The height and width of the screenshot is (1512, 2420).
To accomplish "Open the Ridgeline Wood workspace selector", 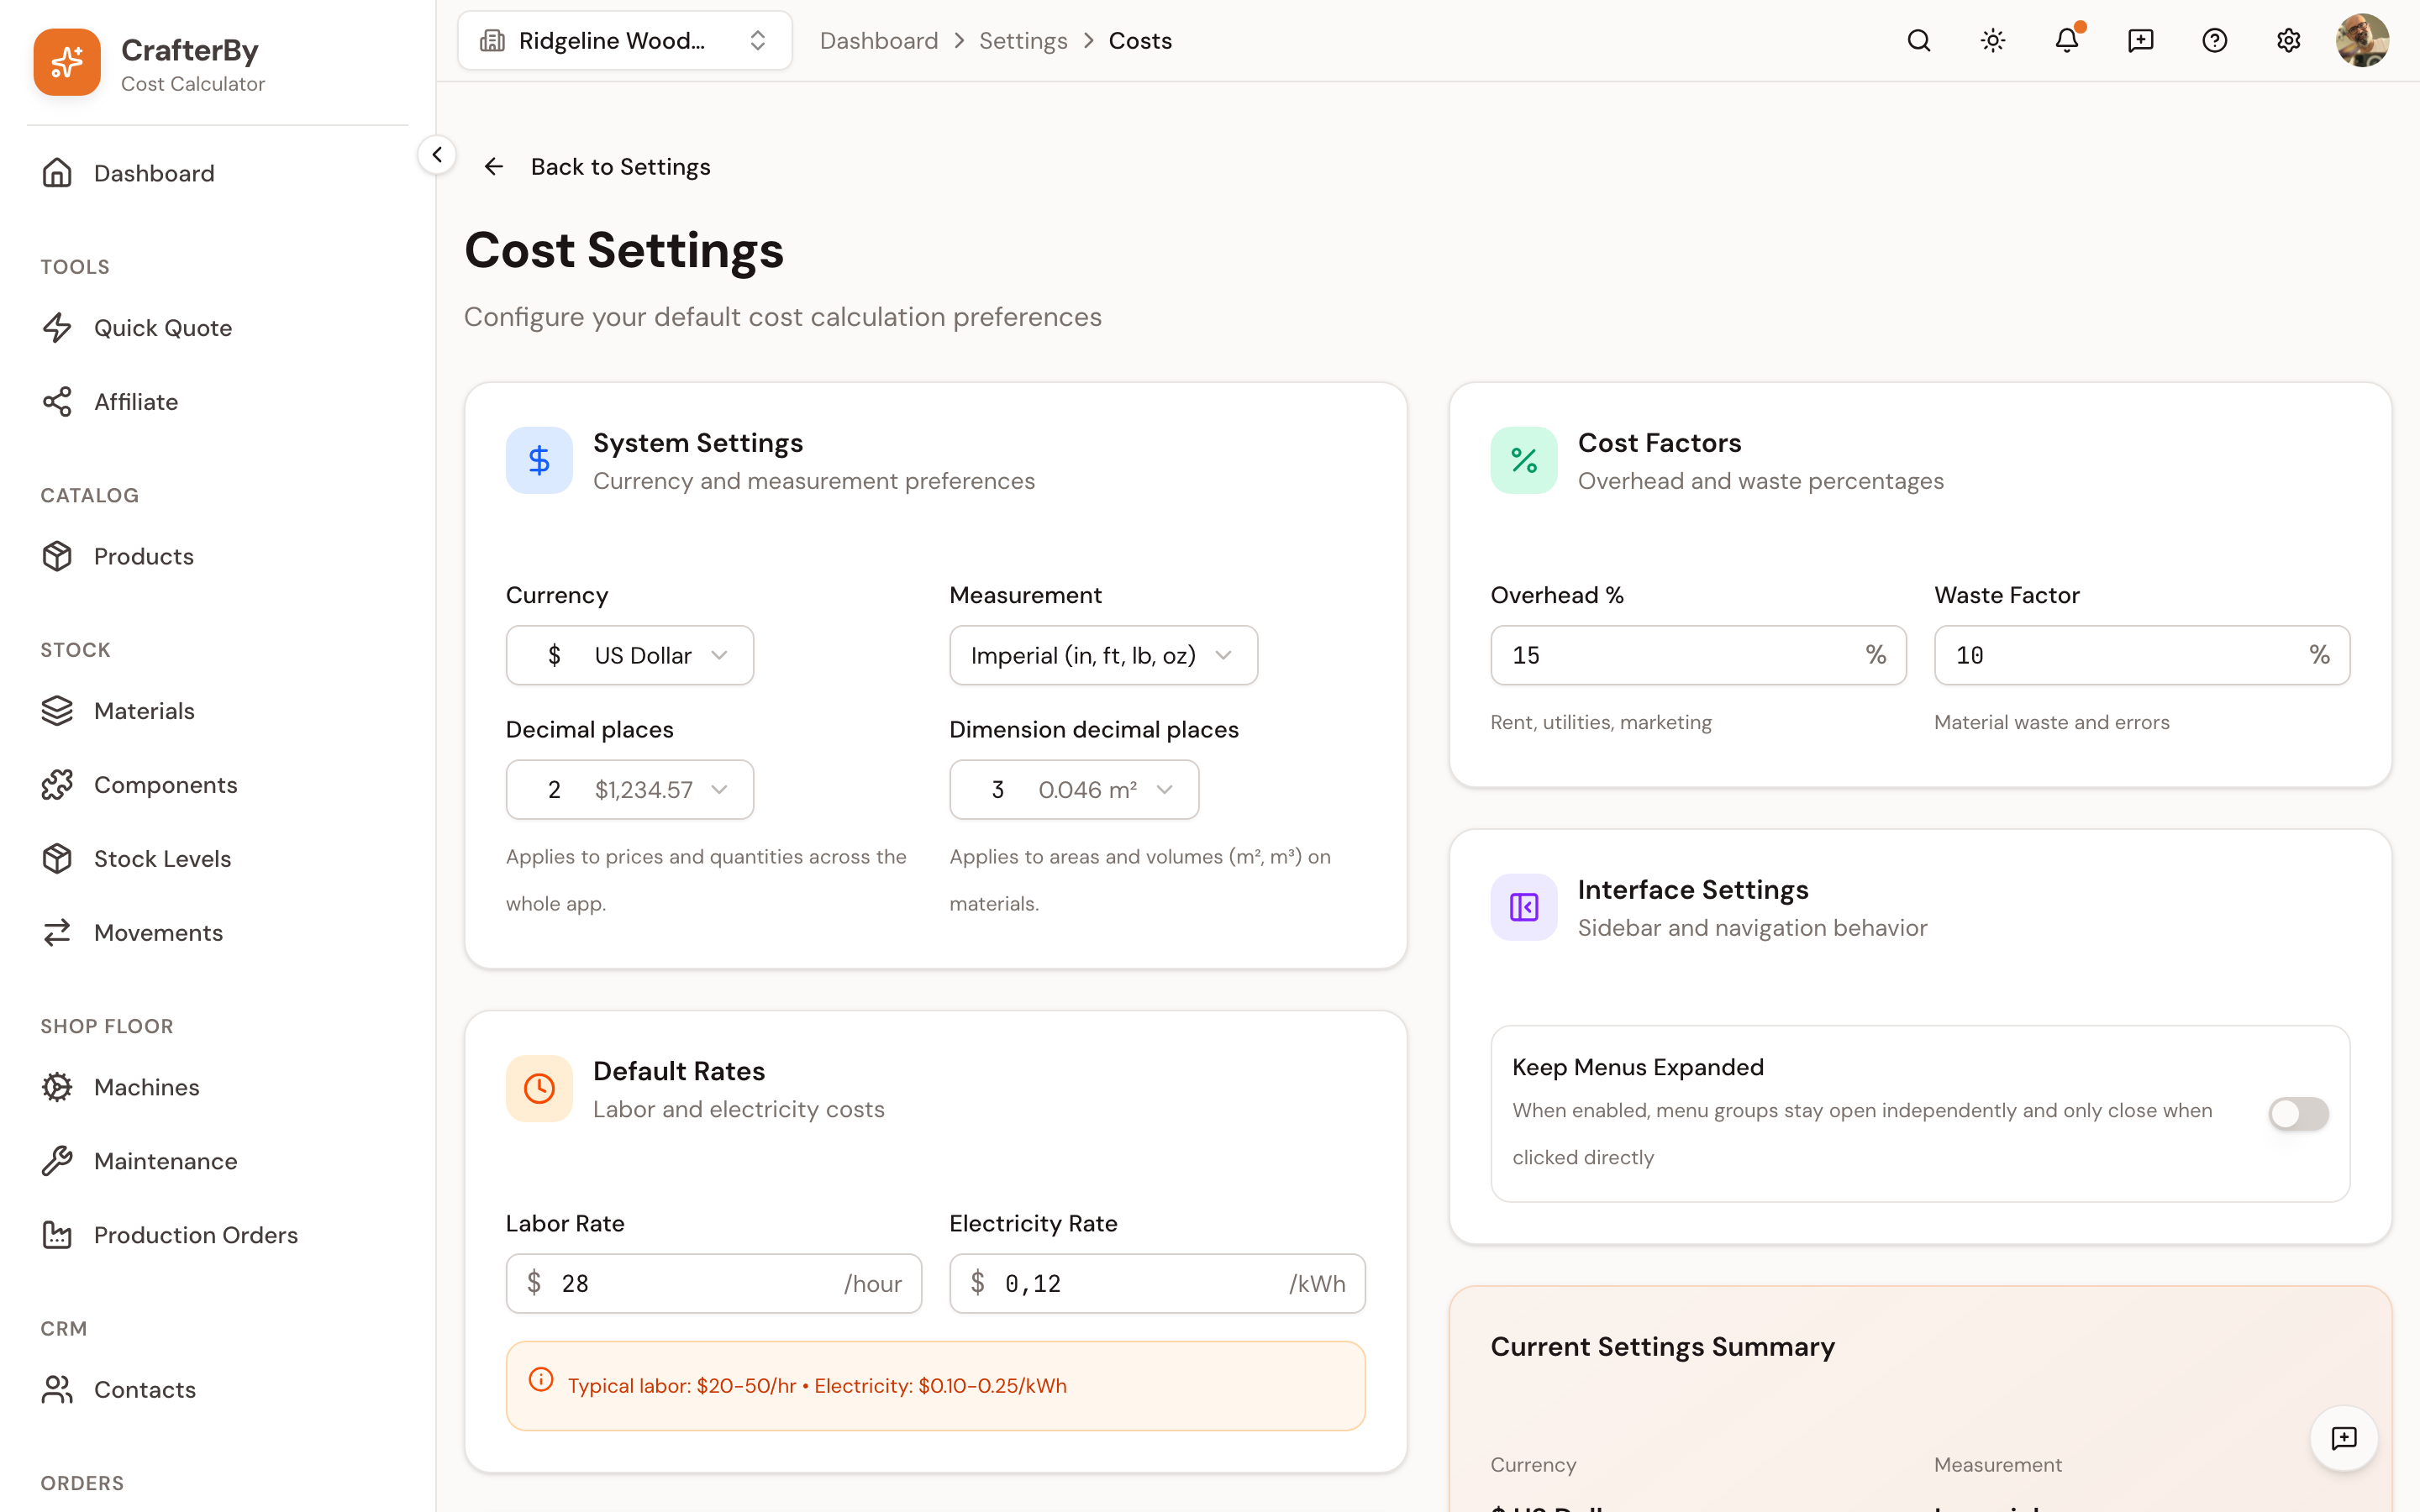I will pos(625,41).
